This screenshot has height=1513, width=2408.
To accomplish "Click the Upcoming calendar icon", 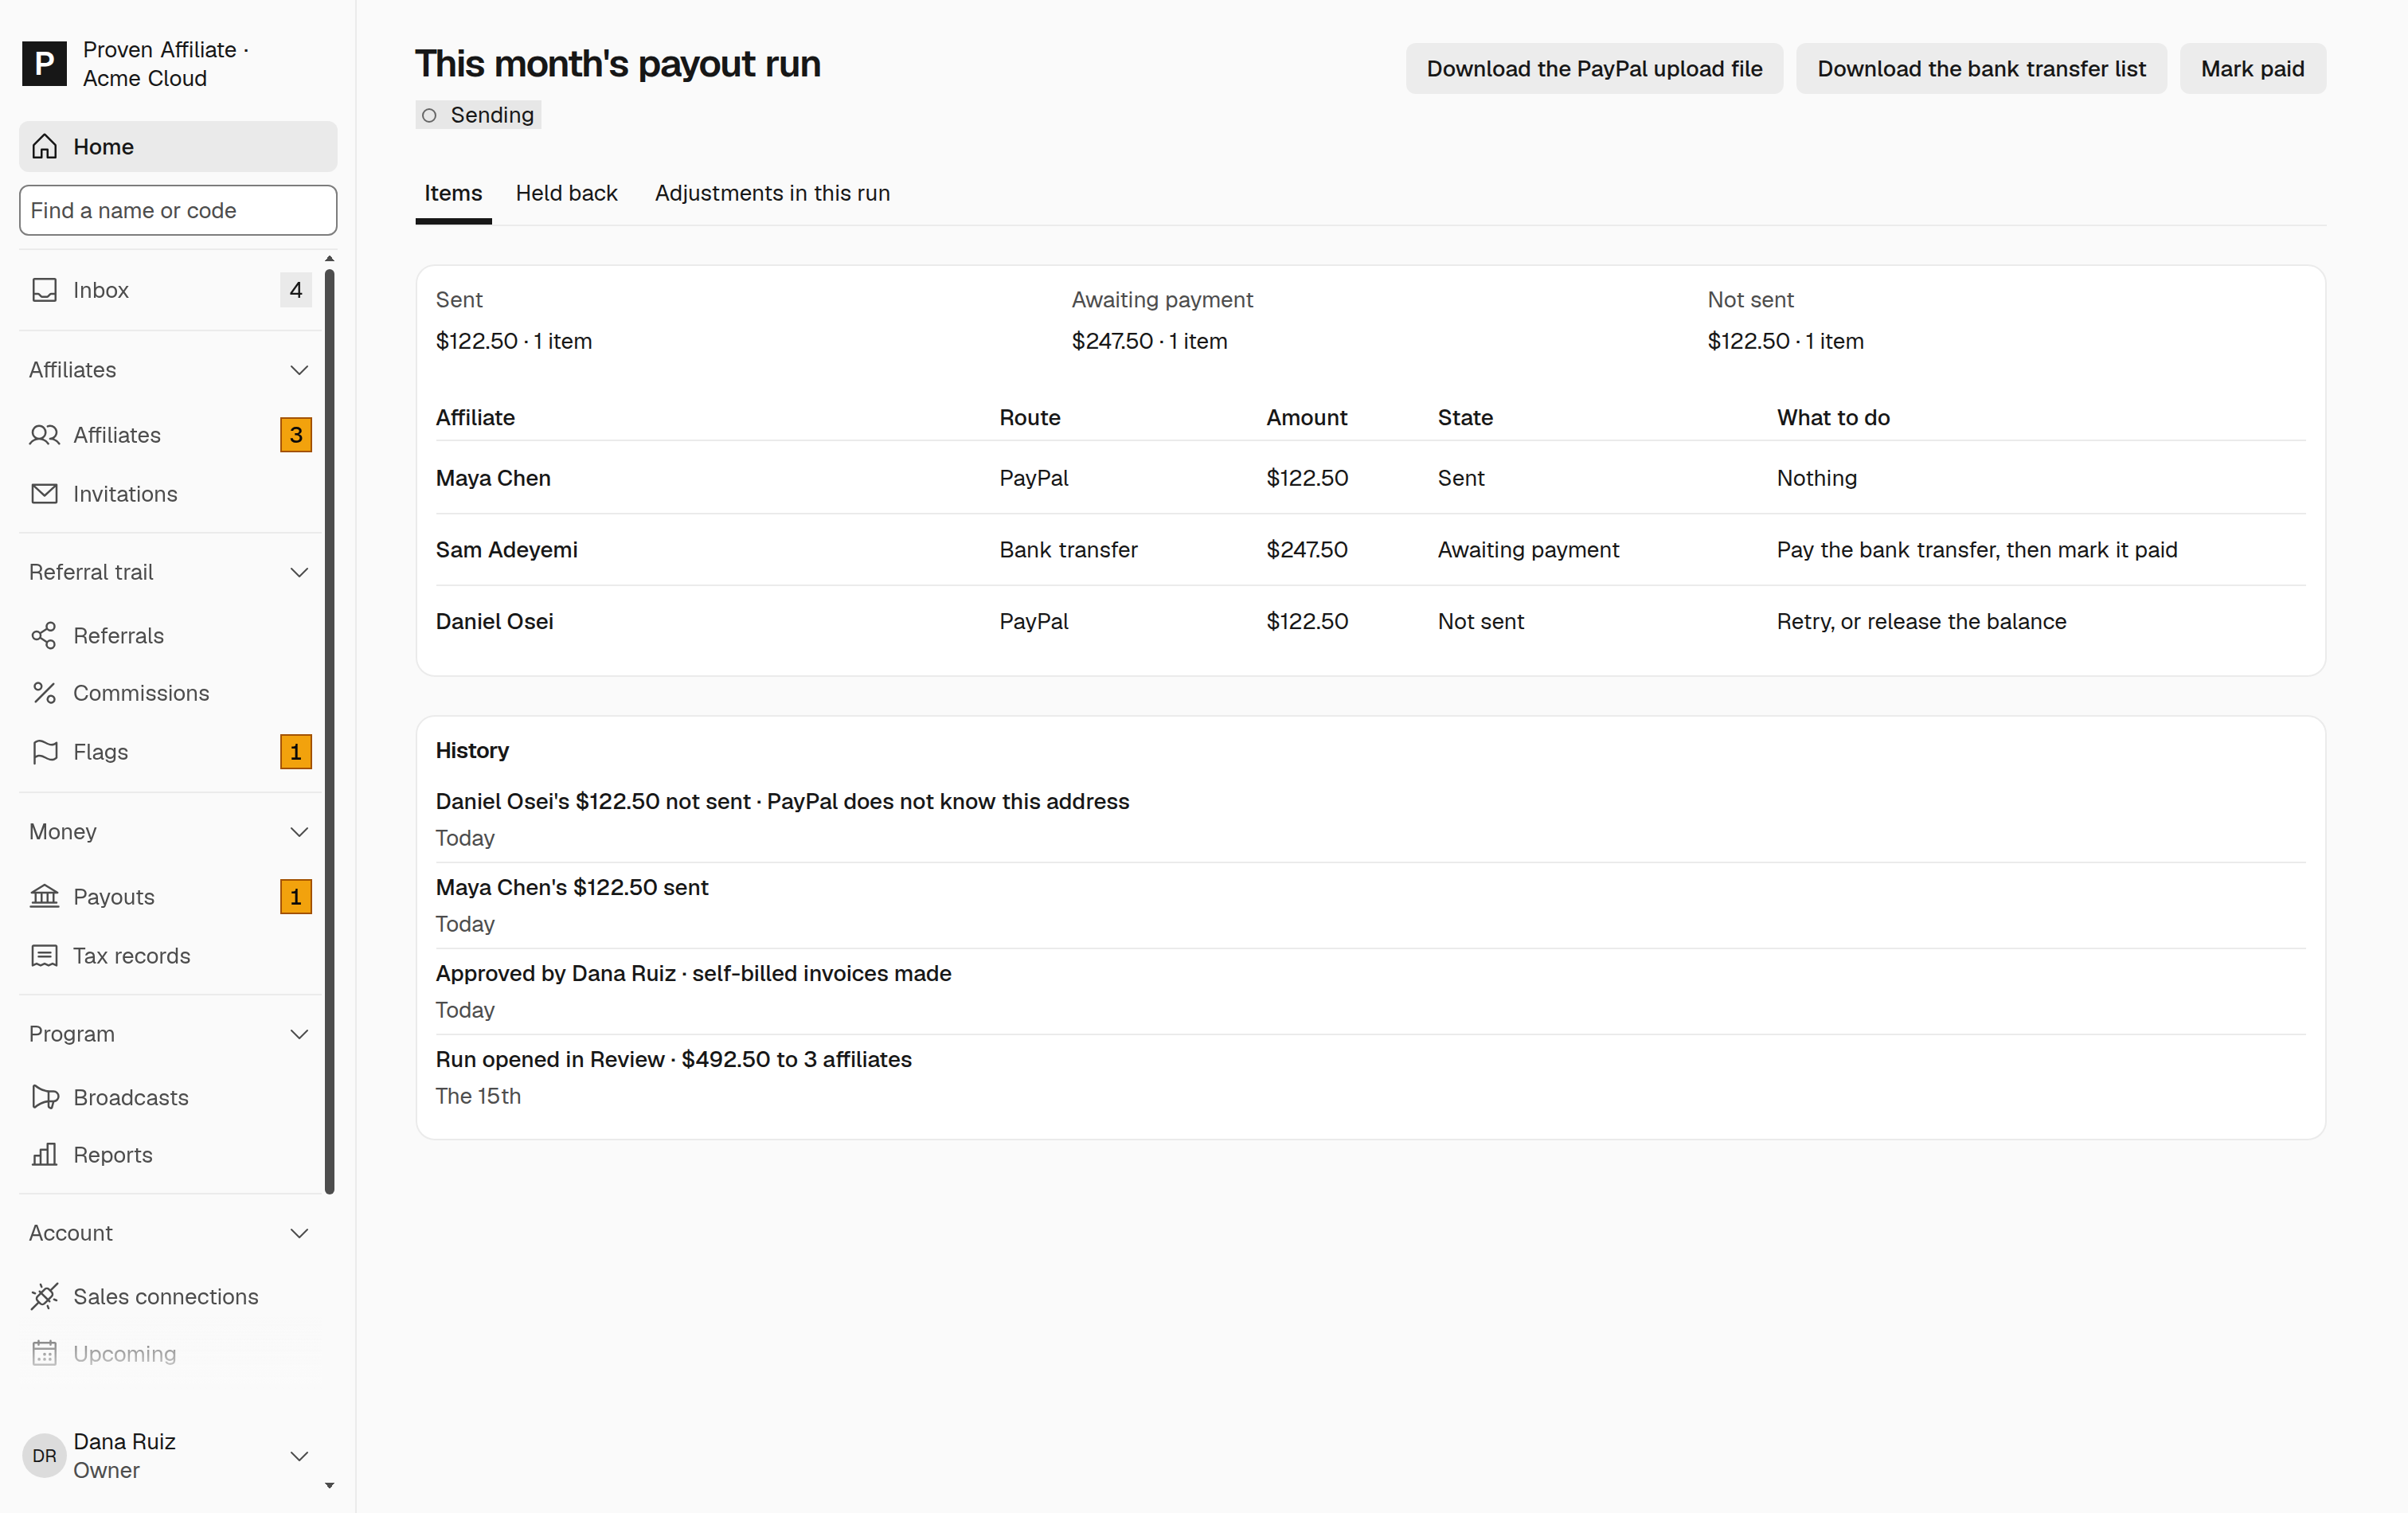I will click(x=44, y=1354).
